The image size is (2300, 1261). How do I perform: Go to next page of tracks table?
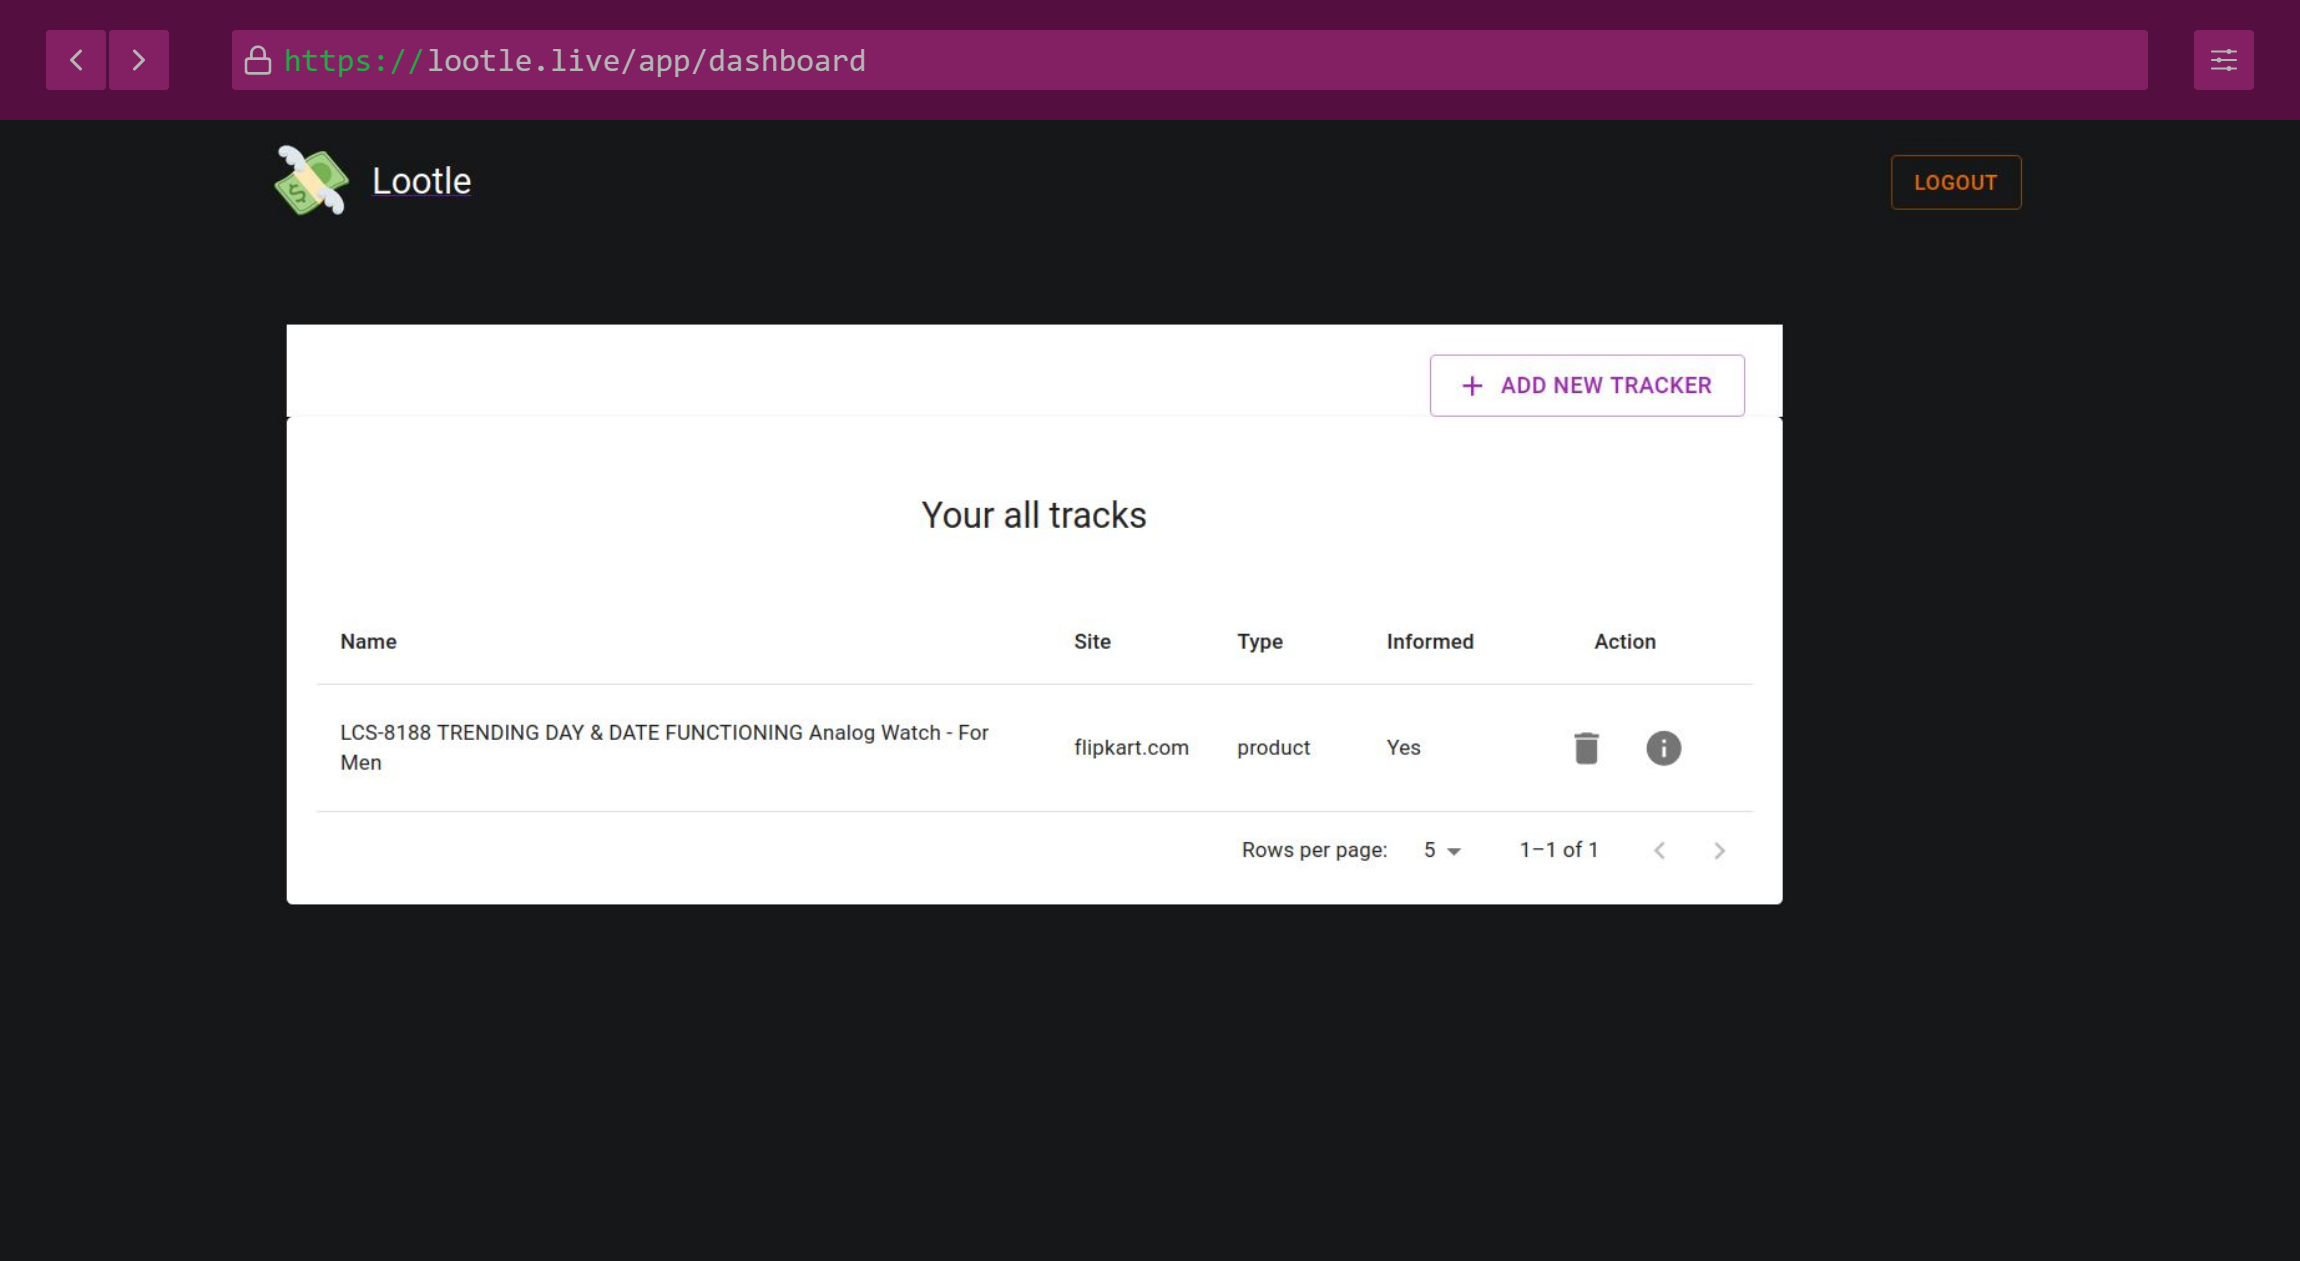1719,851
